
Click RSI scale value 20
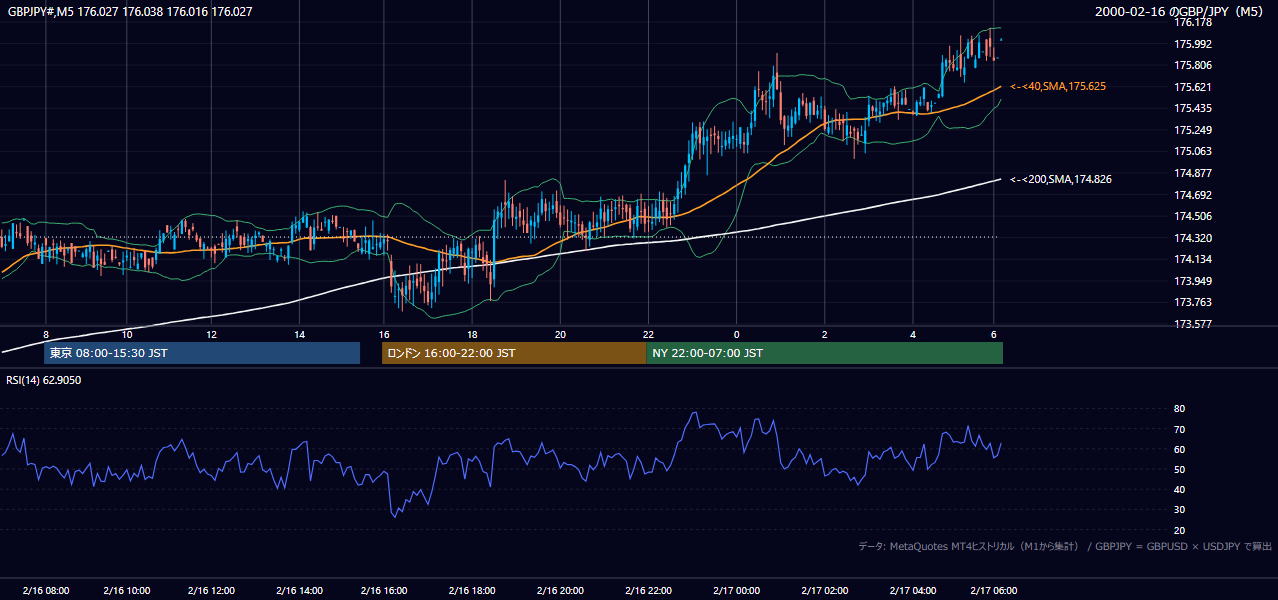1179,530
